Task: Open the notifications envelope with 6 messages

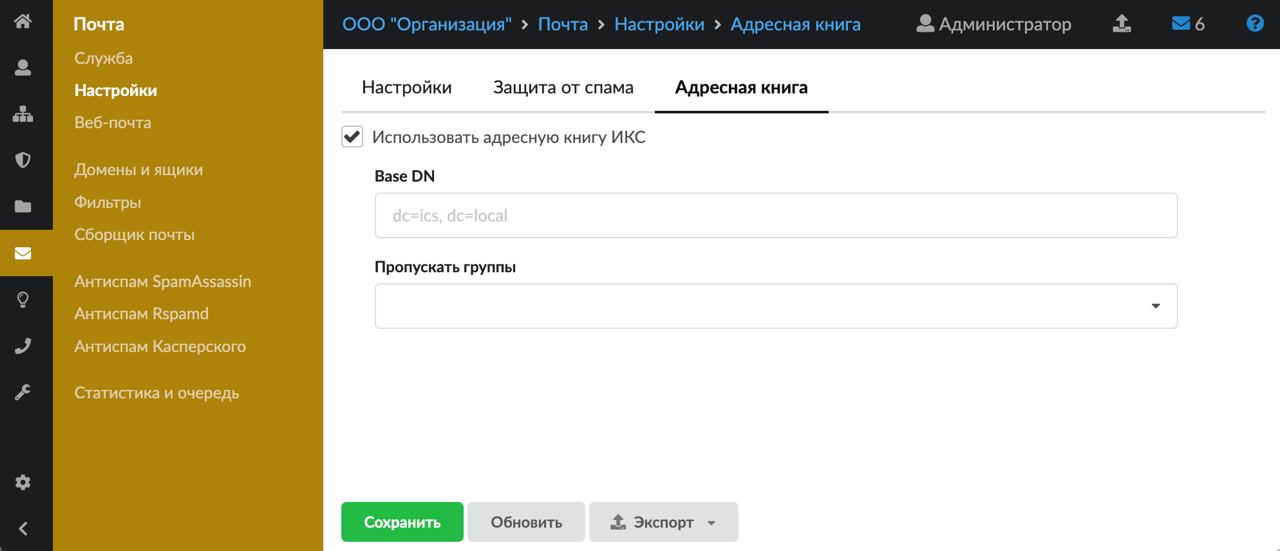Action: [x=1188, y=24]
